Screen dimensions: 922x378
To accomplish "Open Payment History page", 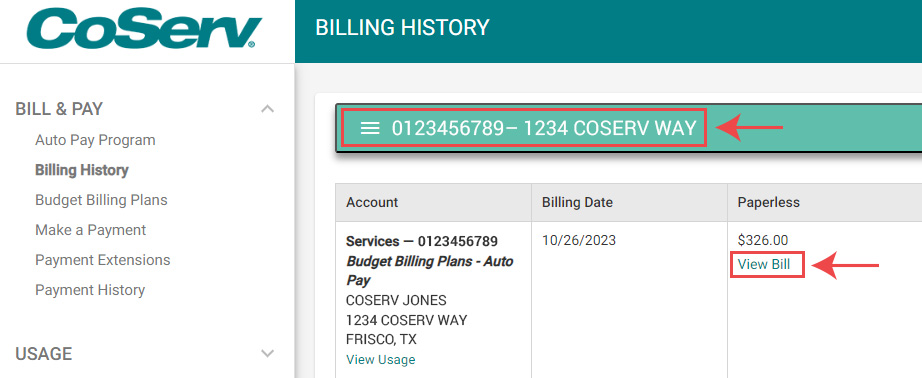I will tap(90, 290).
